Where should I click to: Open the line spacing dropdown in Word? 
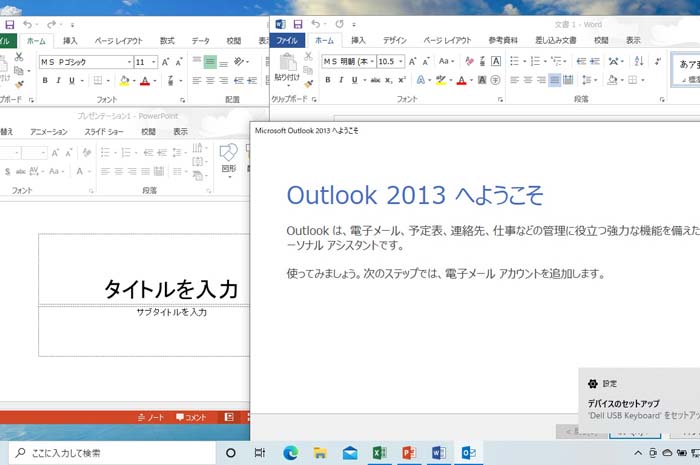click(x=589, y=80)
